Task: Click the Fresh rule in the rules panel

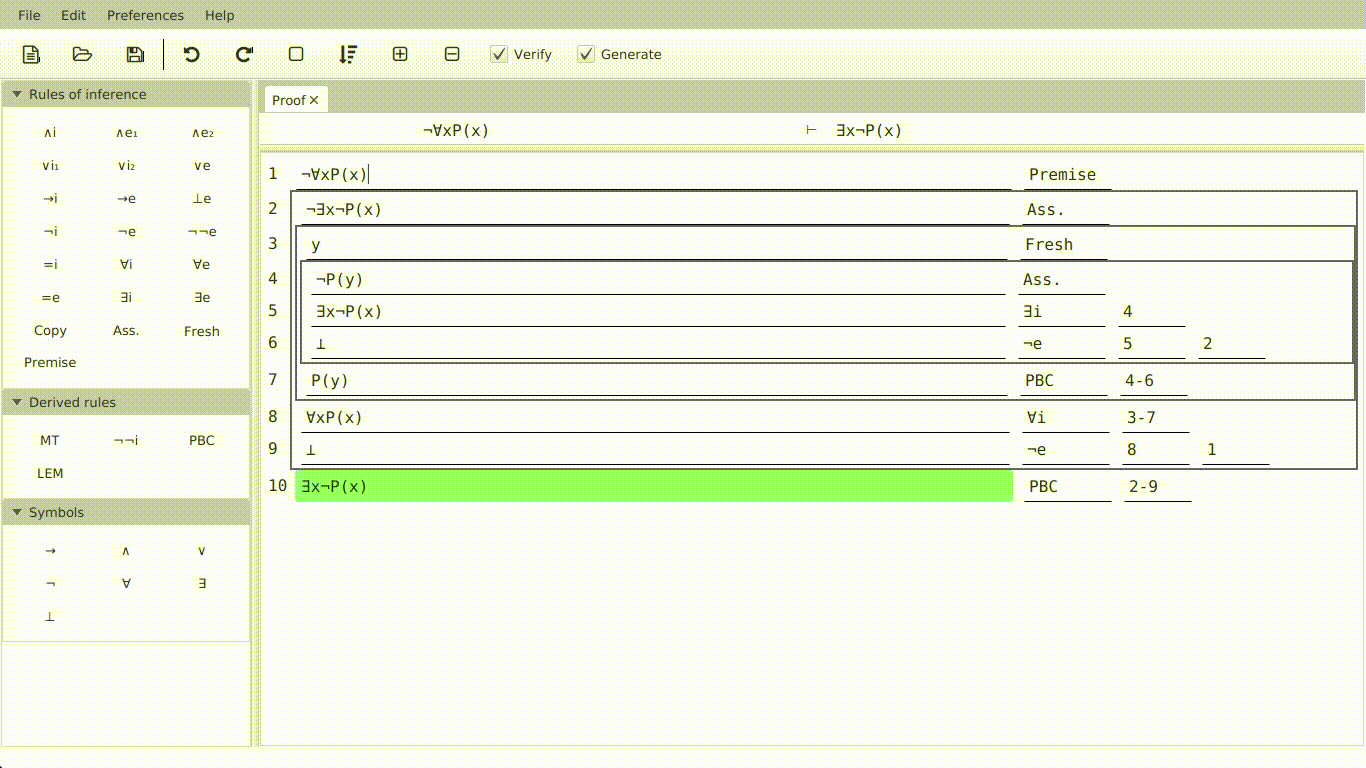Action: coord(202,331)
